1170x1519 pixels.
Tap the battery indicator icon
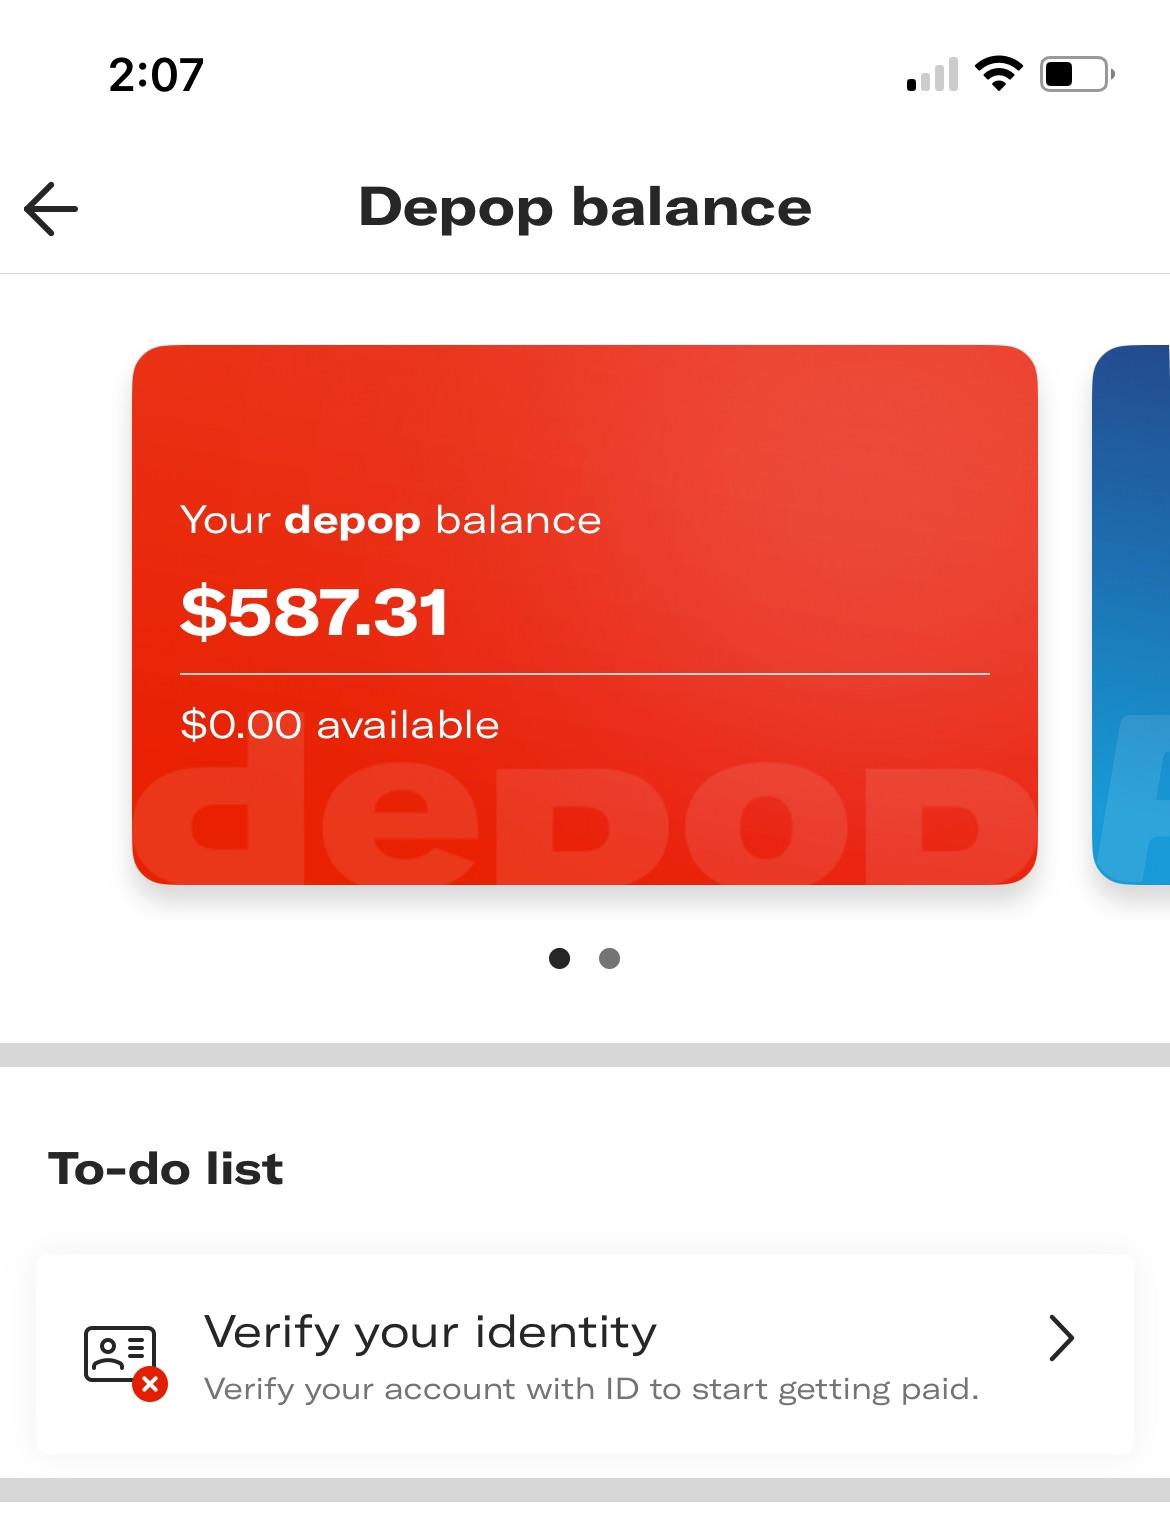coord(1076,74)
